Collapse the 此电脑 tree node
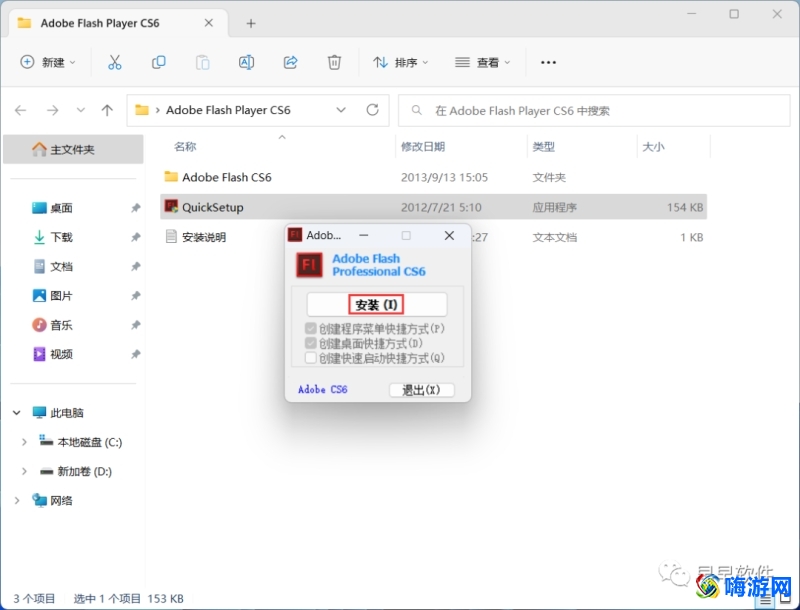Image resolution: width=800 pixels, height=610 pixels. pyautogui.click(x=17, y=413)
